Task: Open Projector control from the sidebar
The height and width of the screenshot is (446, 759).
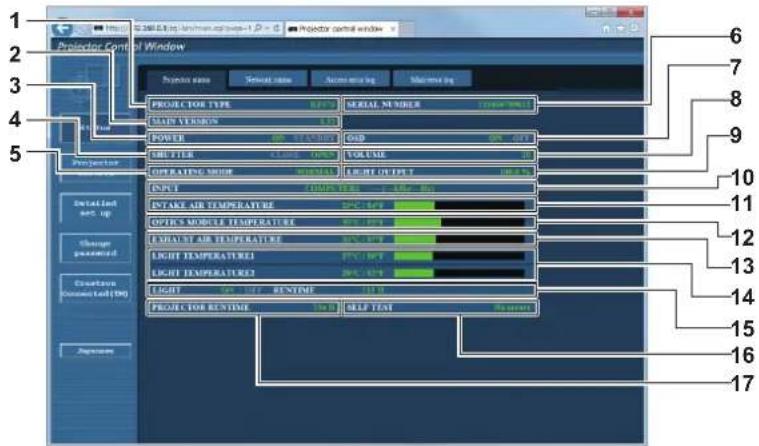Action: [95, 168]
